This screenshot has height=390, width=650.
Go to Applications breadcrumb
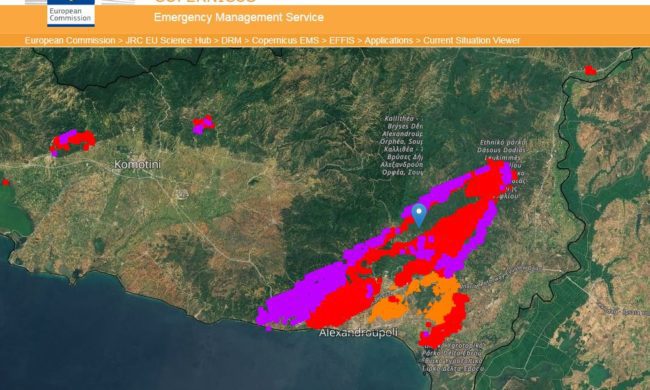(x=388, y=41)
